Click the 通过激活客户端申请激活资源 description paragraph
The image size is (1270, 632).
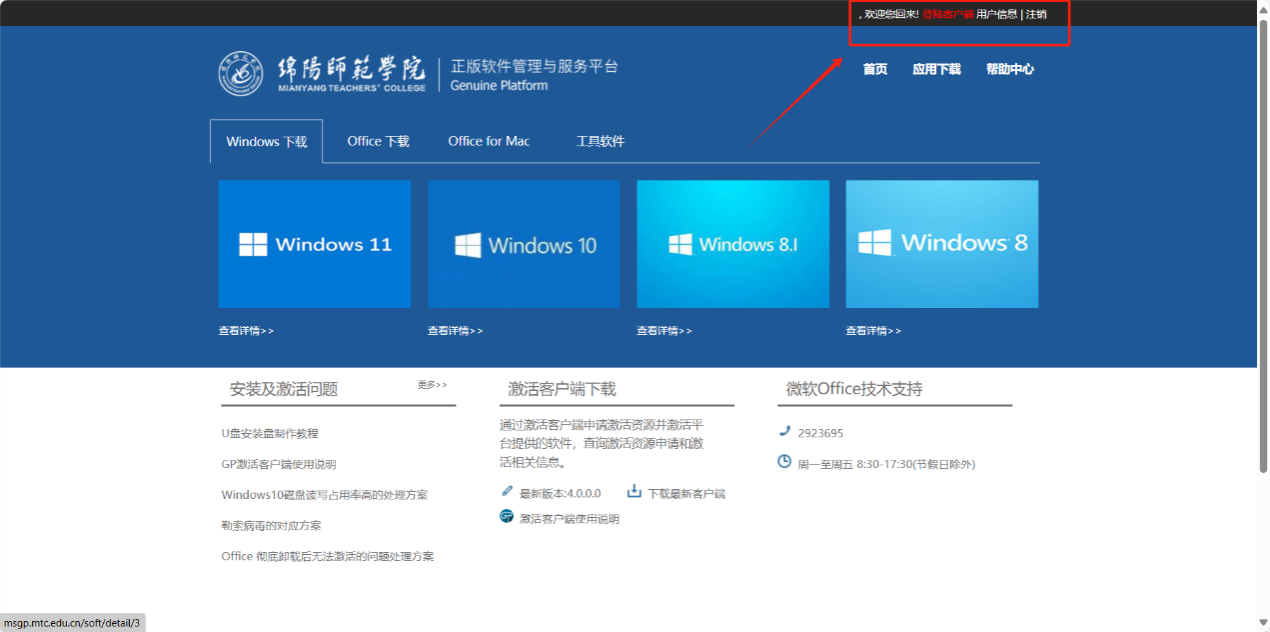[x=602, y=443]
